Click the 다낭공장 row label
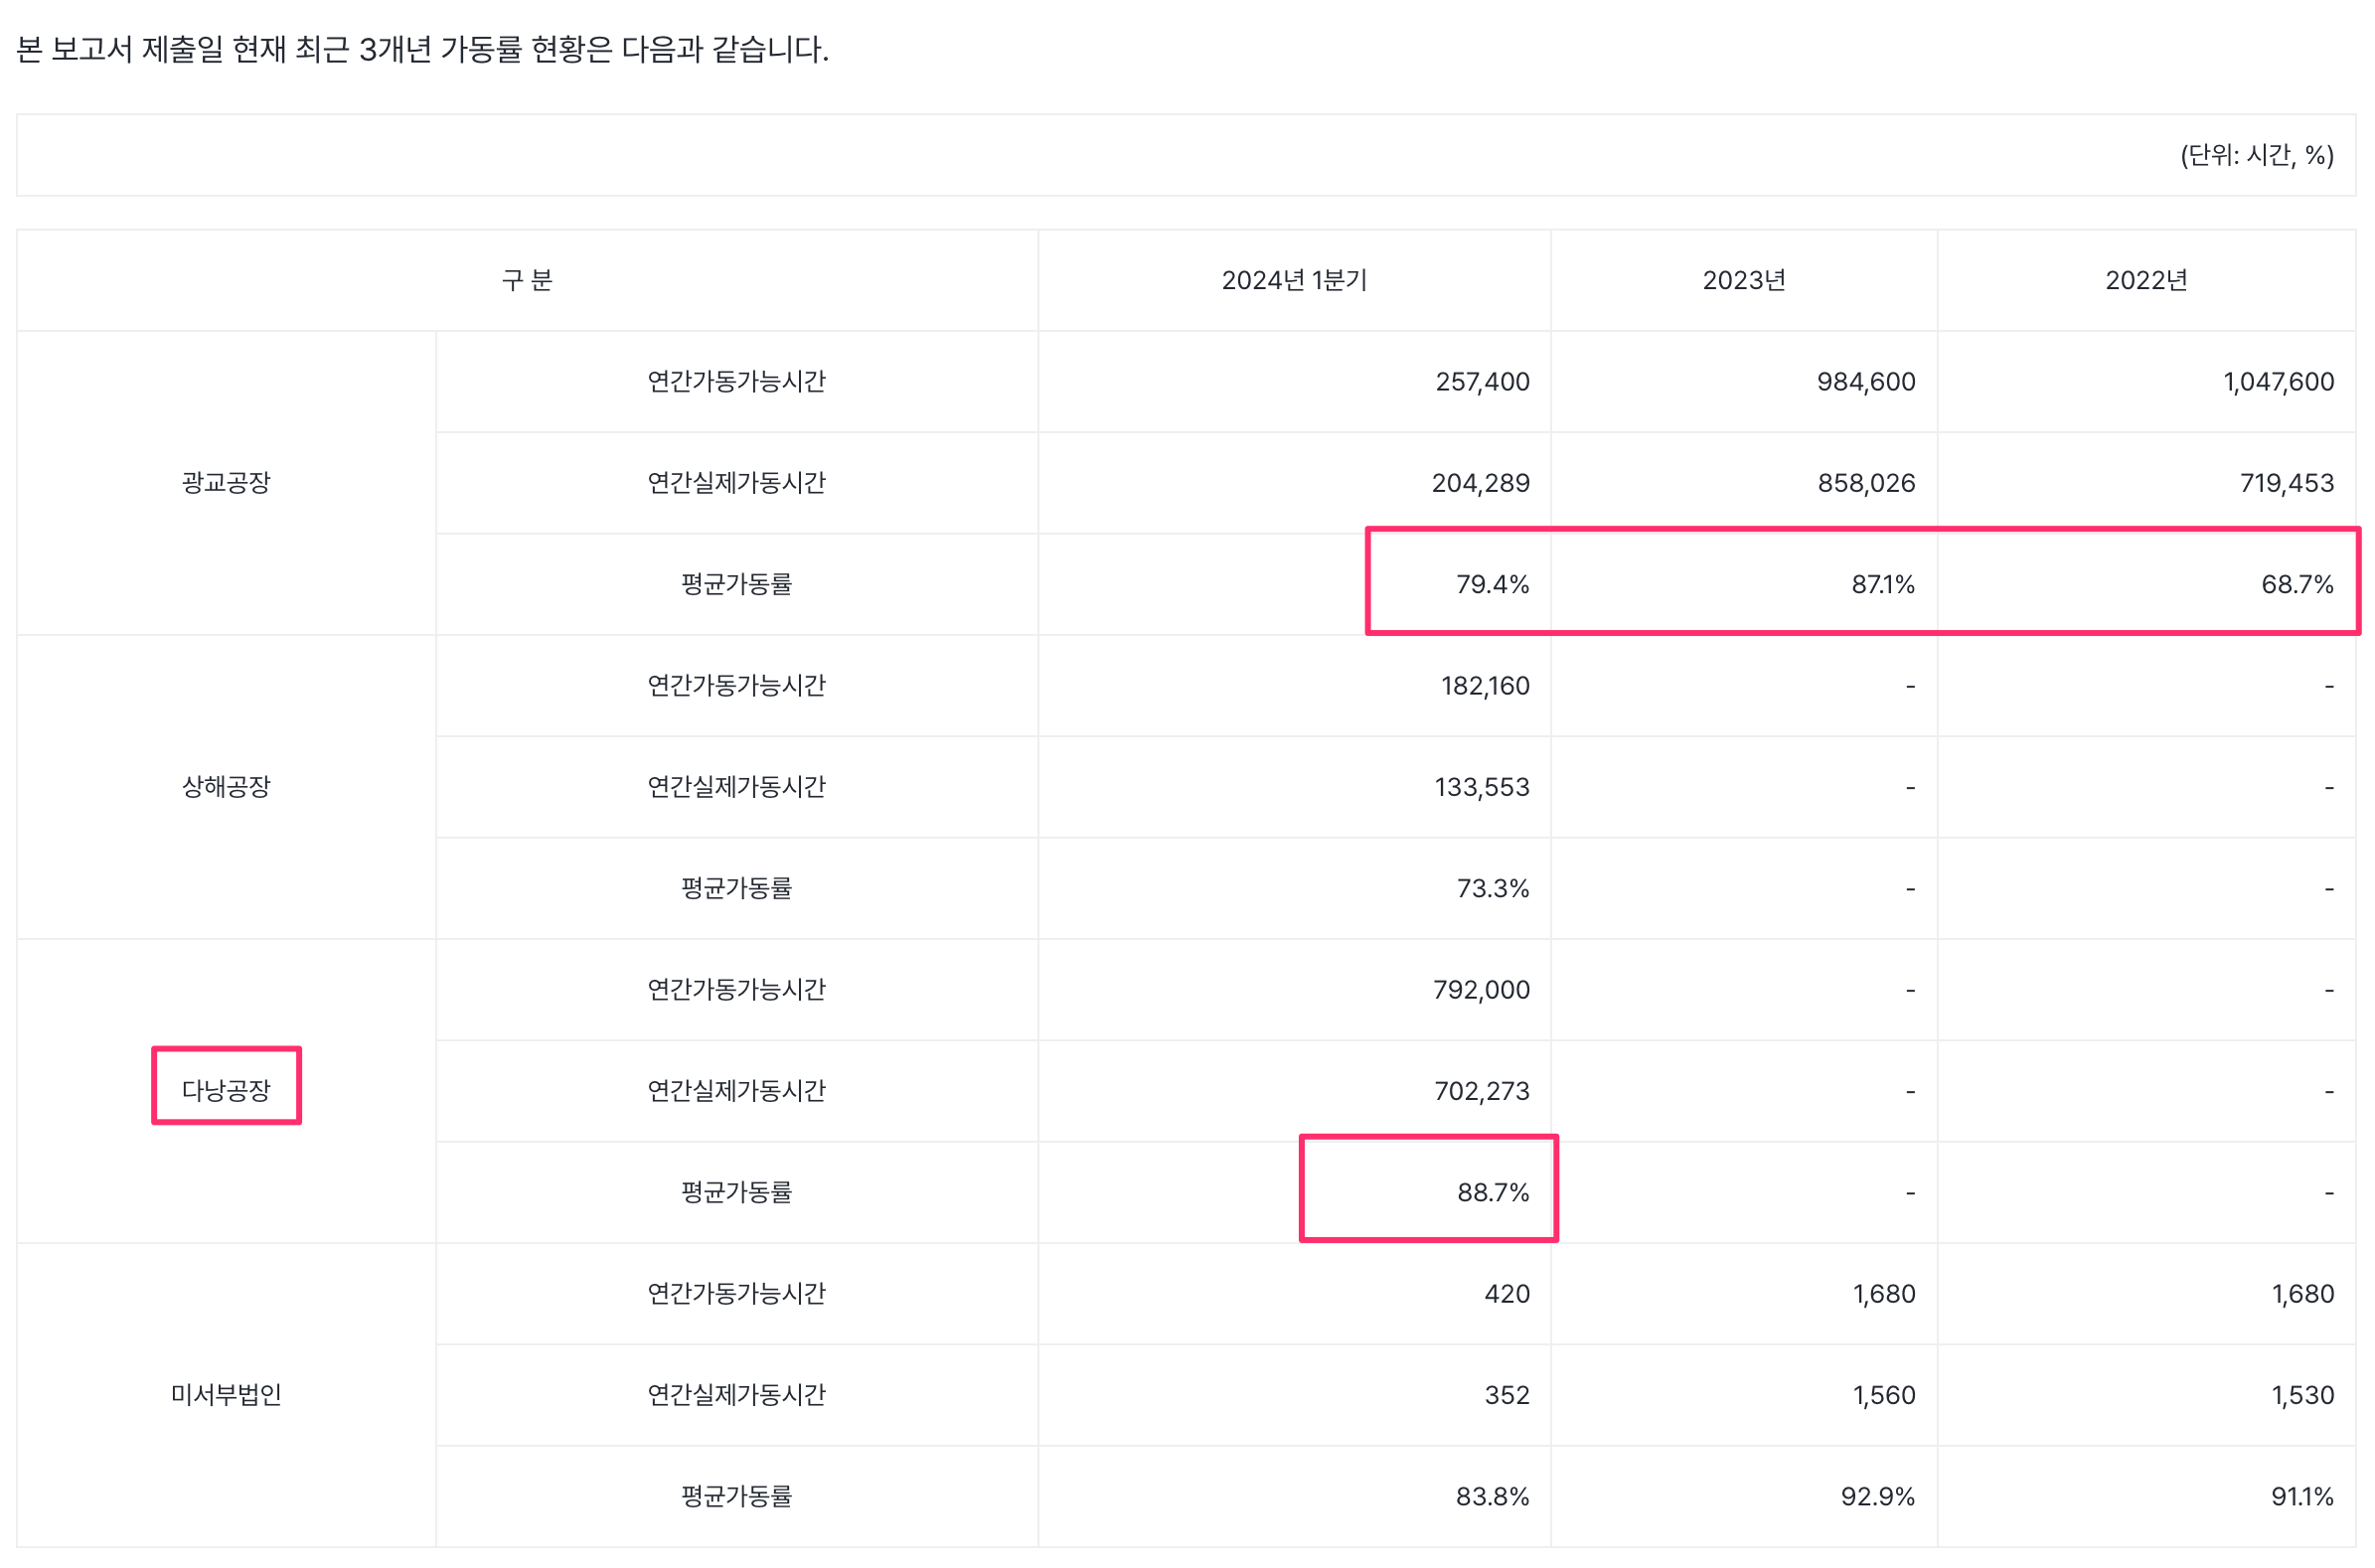This screenshot has height=1568, width=2375. tap(226, 1090)
